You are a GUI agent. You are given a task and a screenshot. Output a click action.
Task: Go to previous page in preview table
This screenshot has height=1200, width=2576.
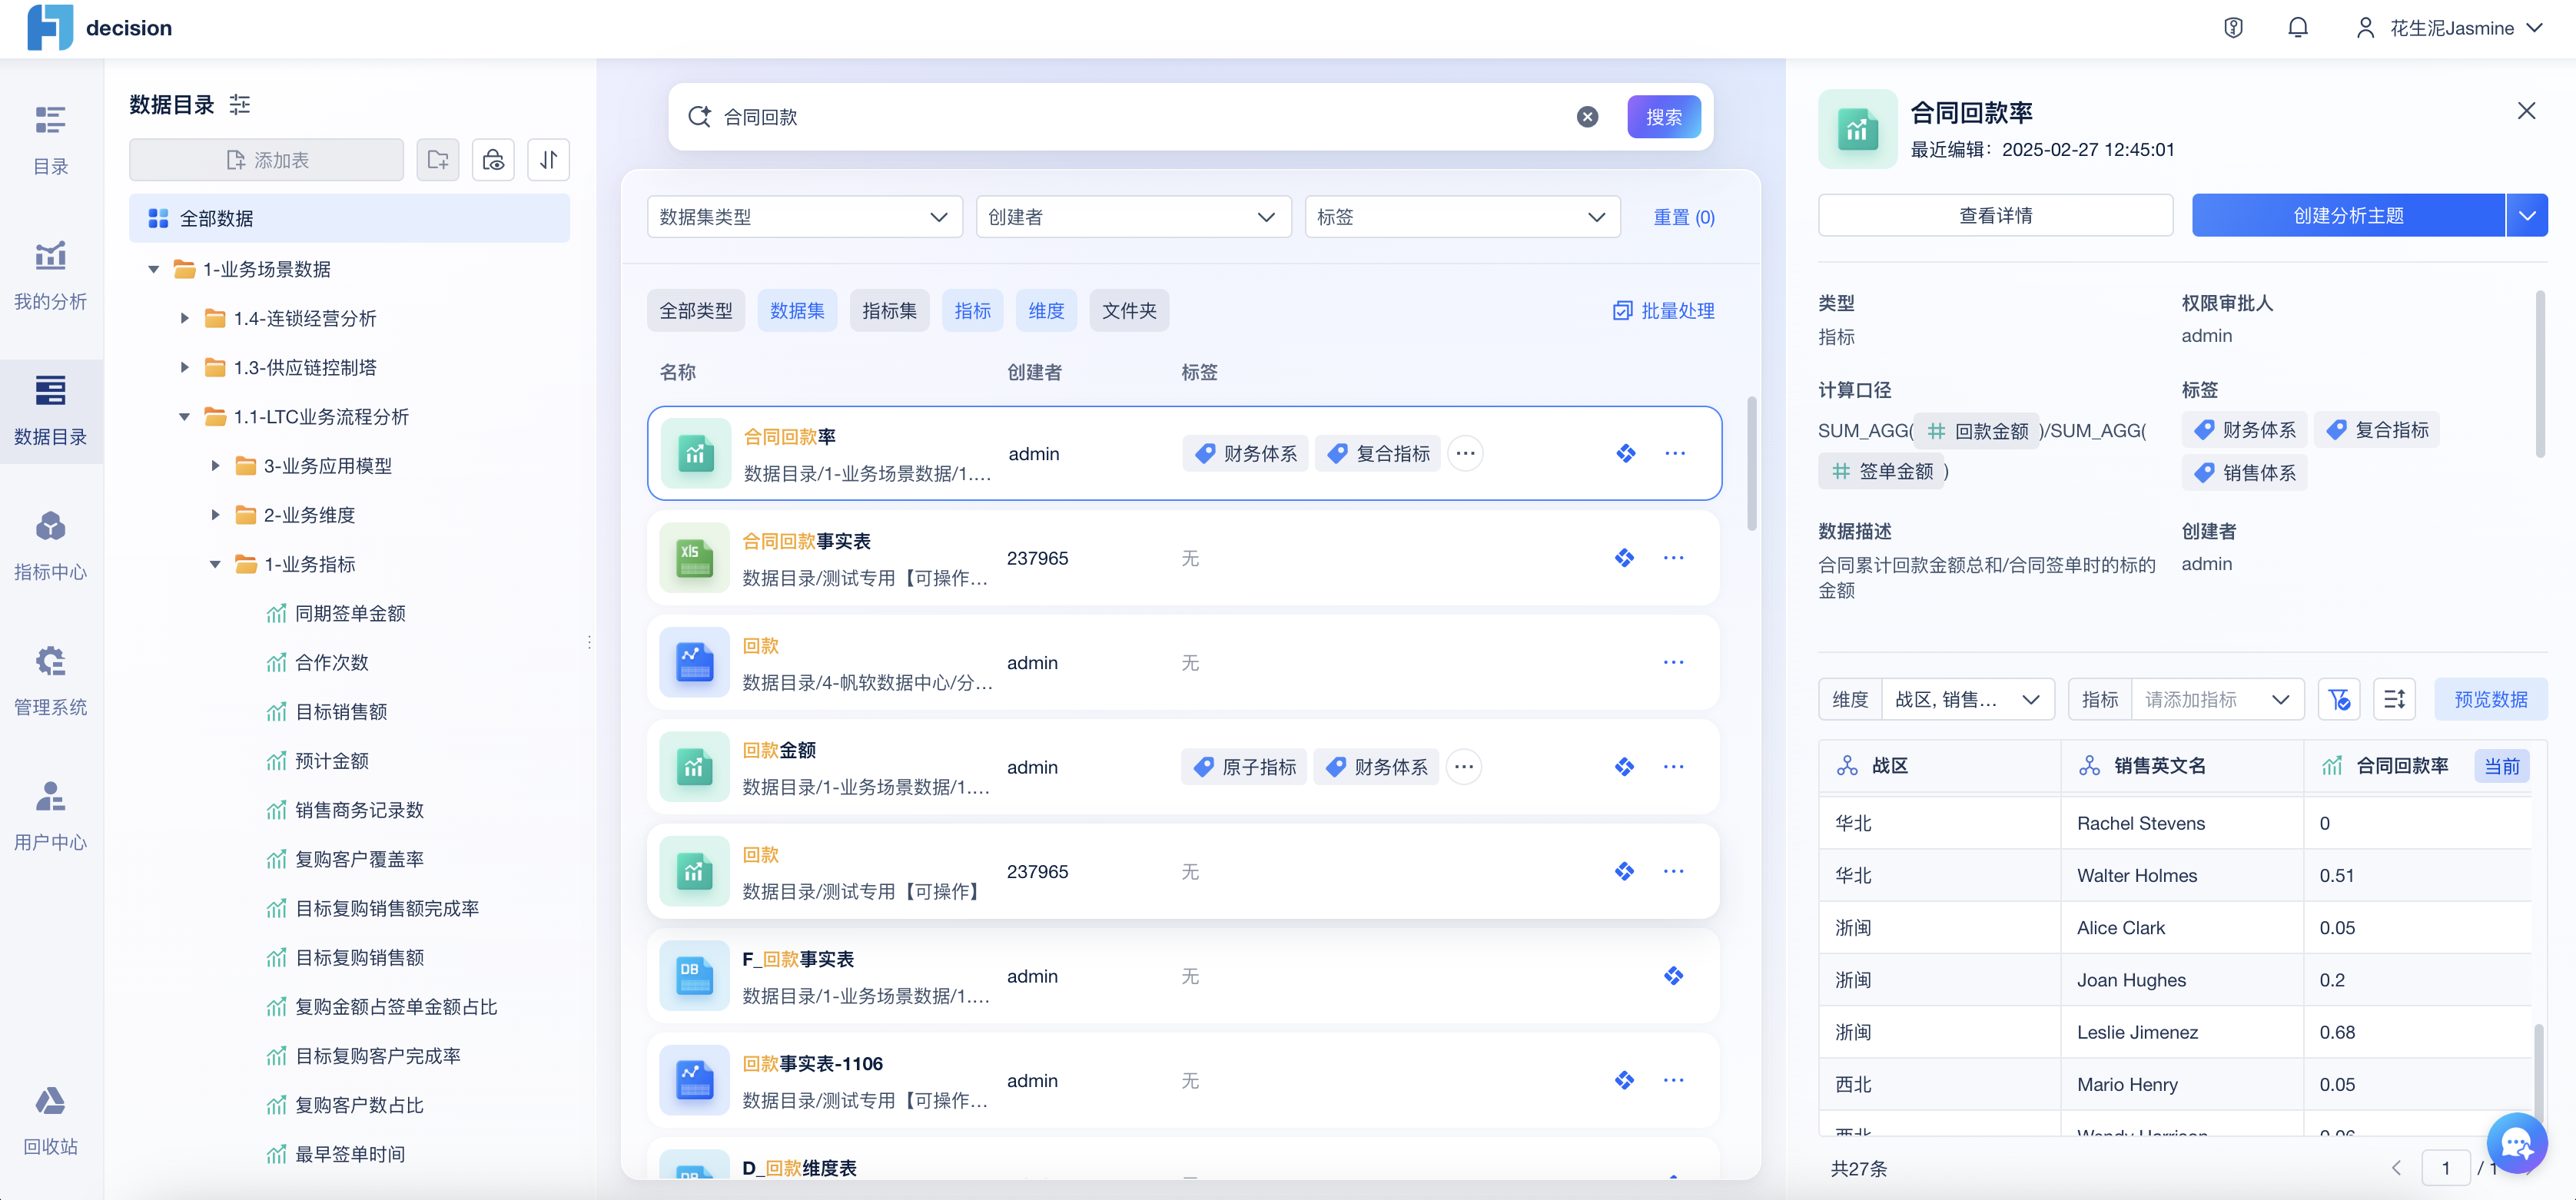click(x=2396, y=1168)
